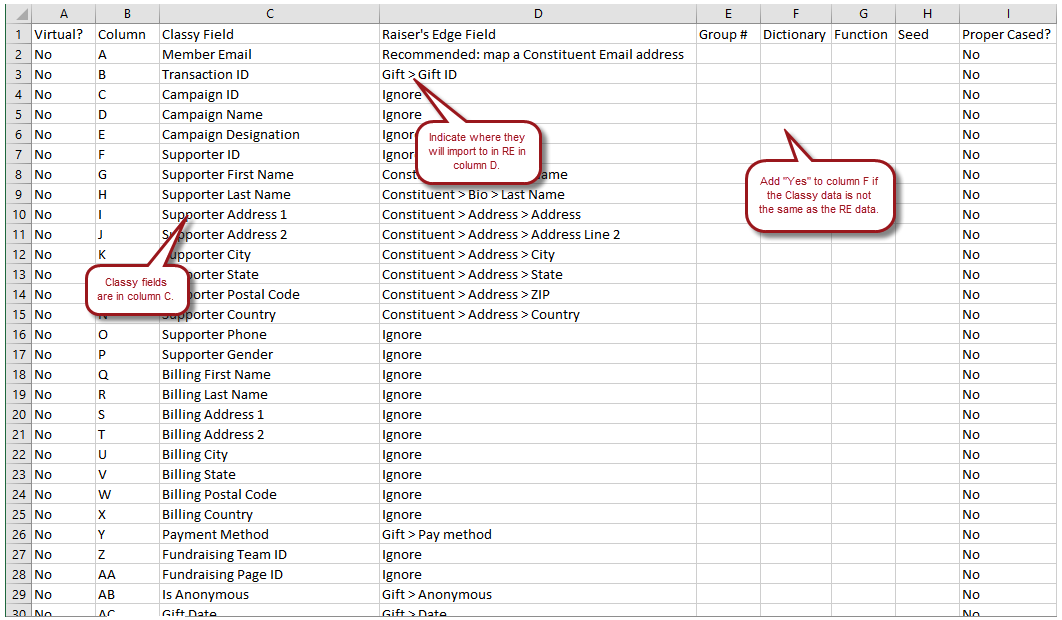This screenshot has width=1062, height=620.
Task: Select the "W" cell beside Billing Postal Code
Action: [127, 495]
